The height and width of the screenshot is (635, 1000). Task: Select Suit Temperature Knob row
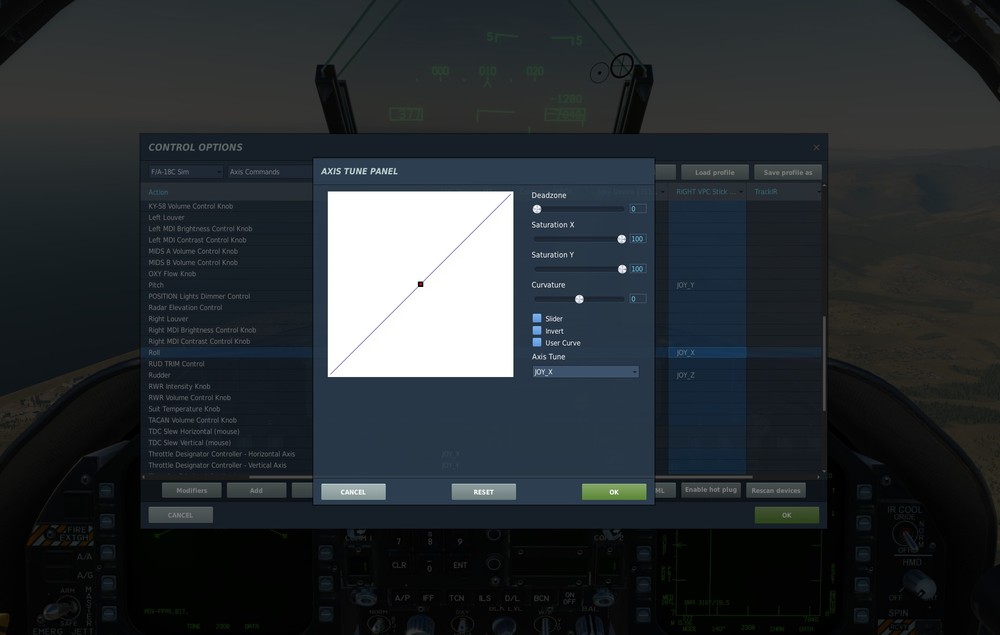click(226, 409)
